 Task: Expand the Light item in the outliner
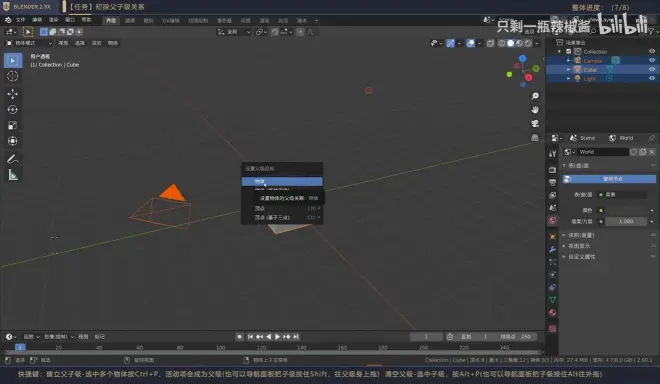pyautogui.click(x=569, y=78)
